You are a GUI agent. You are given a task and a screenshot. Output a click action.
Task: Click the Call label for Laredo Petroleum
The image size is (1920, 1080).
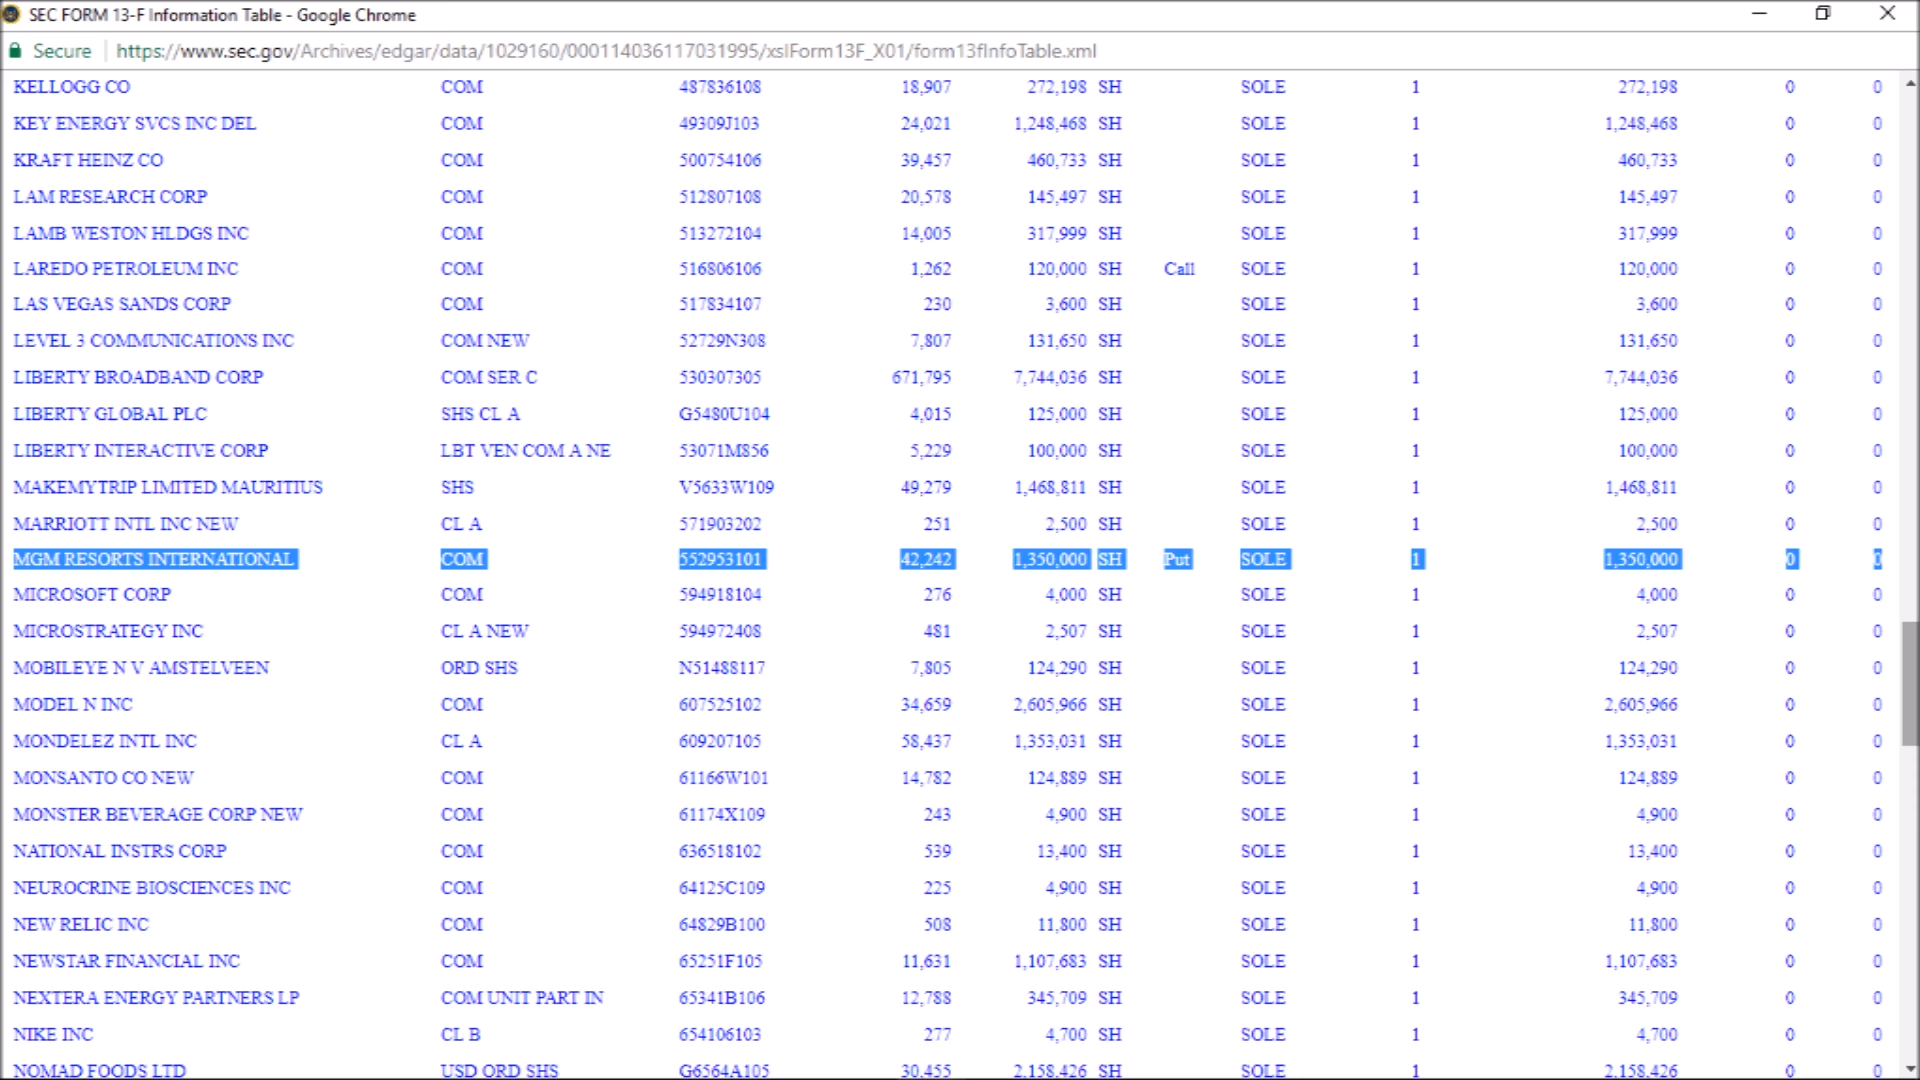click(1179, 269)
